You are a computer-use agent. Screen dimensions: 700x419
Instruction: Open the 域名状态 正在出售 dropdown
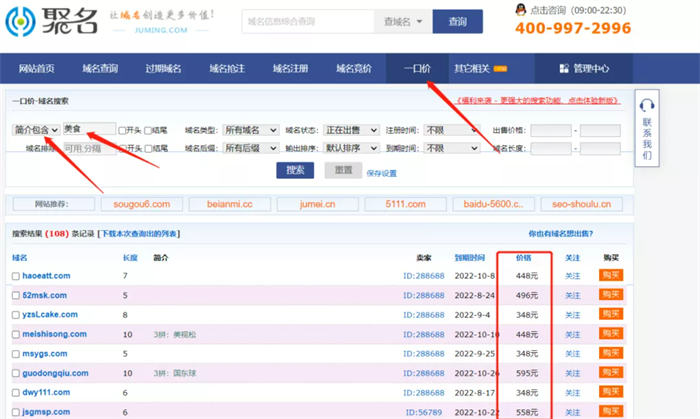click(350, 130)
